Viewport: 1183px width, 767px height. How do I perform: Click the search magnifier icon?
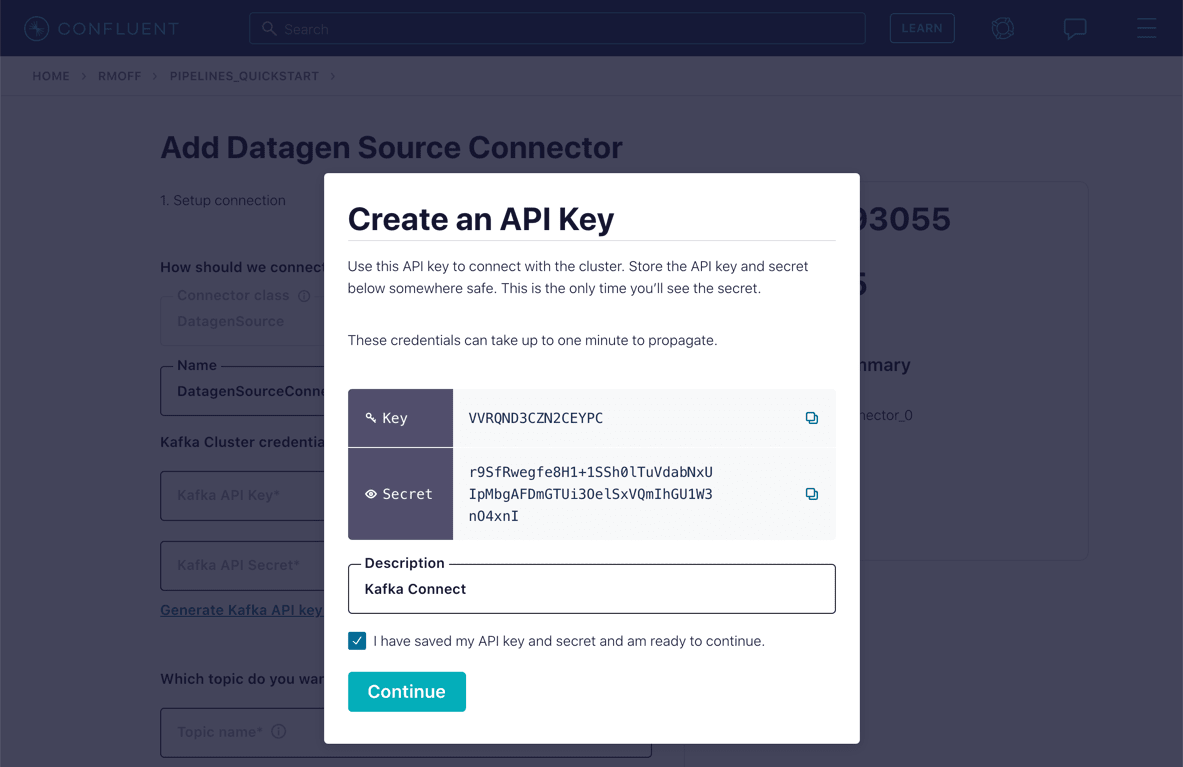(269, 29)
